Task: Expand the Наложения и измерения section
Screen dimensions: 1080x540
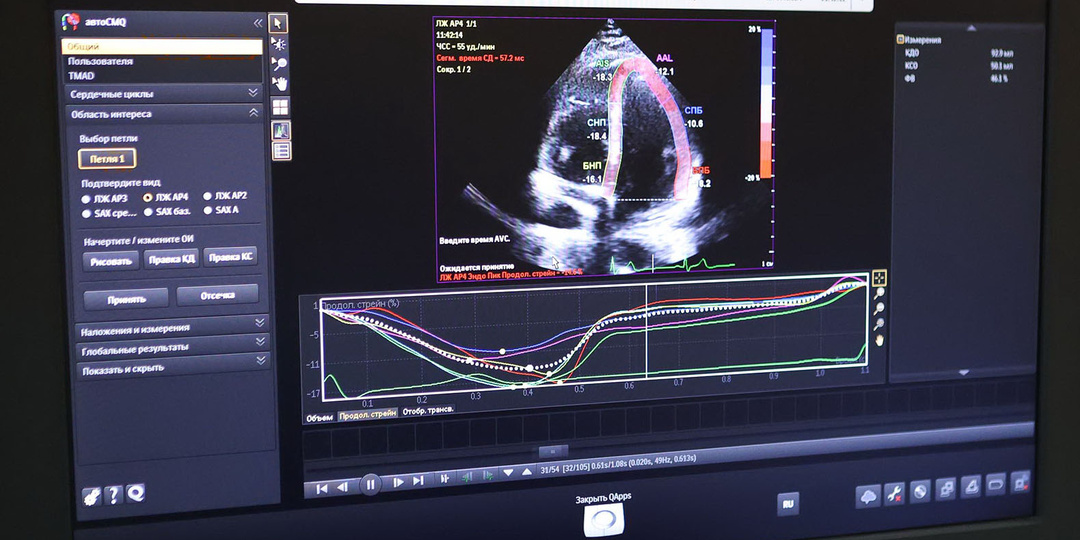Action: pyautogui.click(x=172, y=329)
